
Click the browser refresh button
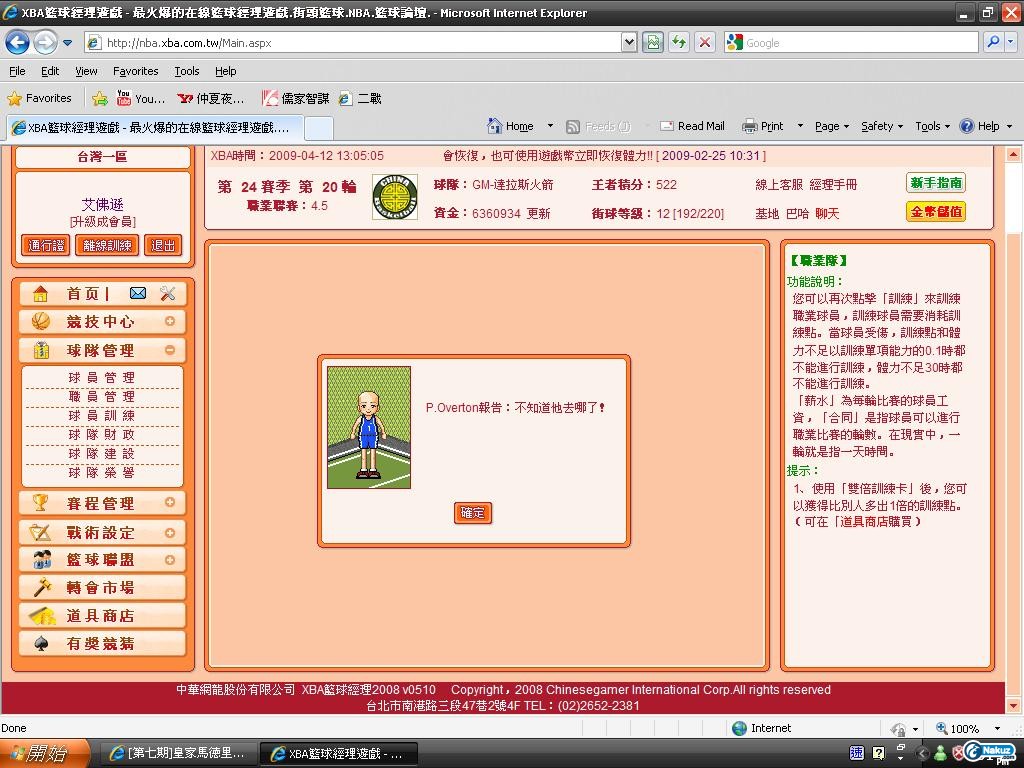pos(679,42)
